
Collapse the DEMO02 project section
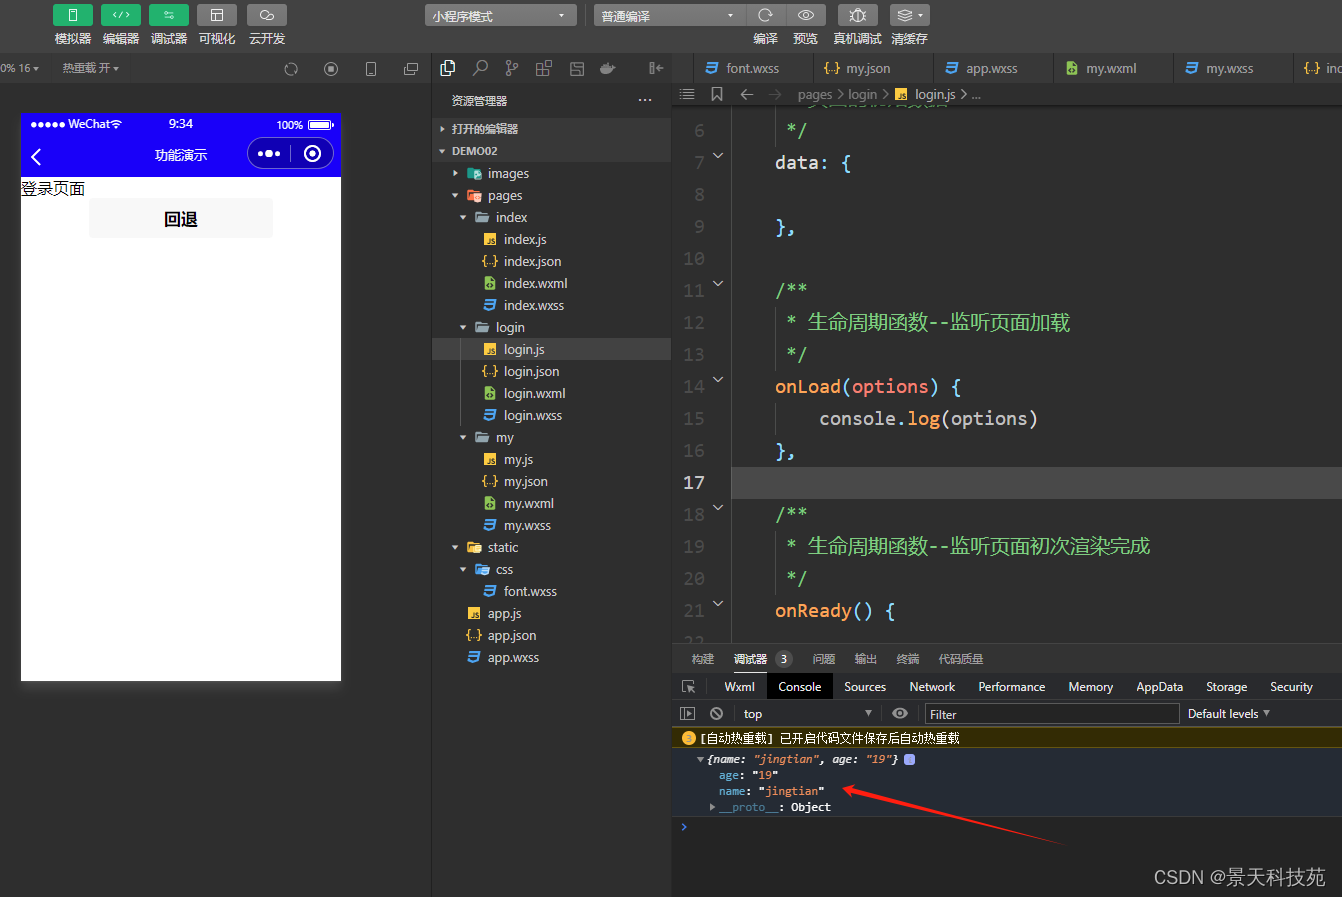point(551,151)
